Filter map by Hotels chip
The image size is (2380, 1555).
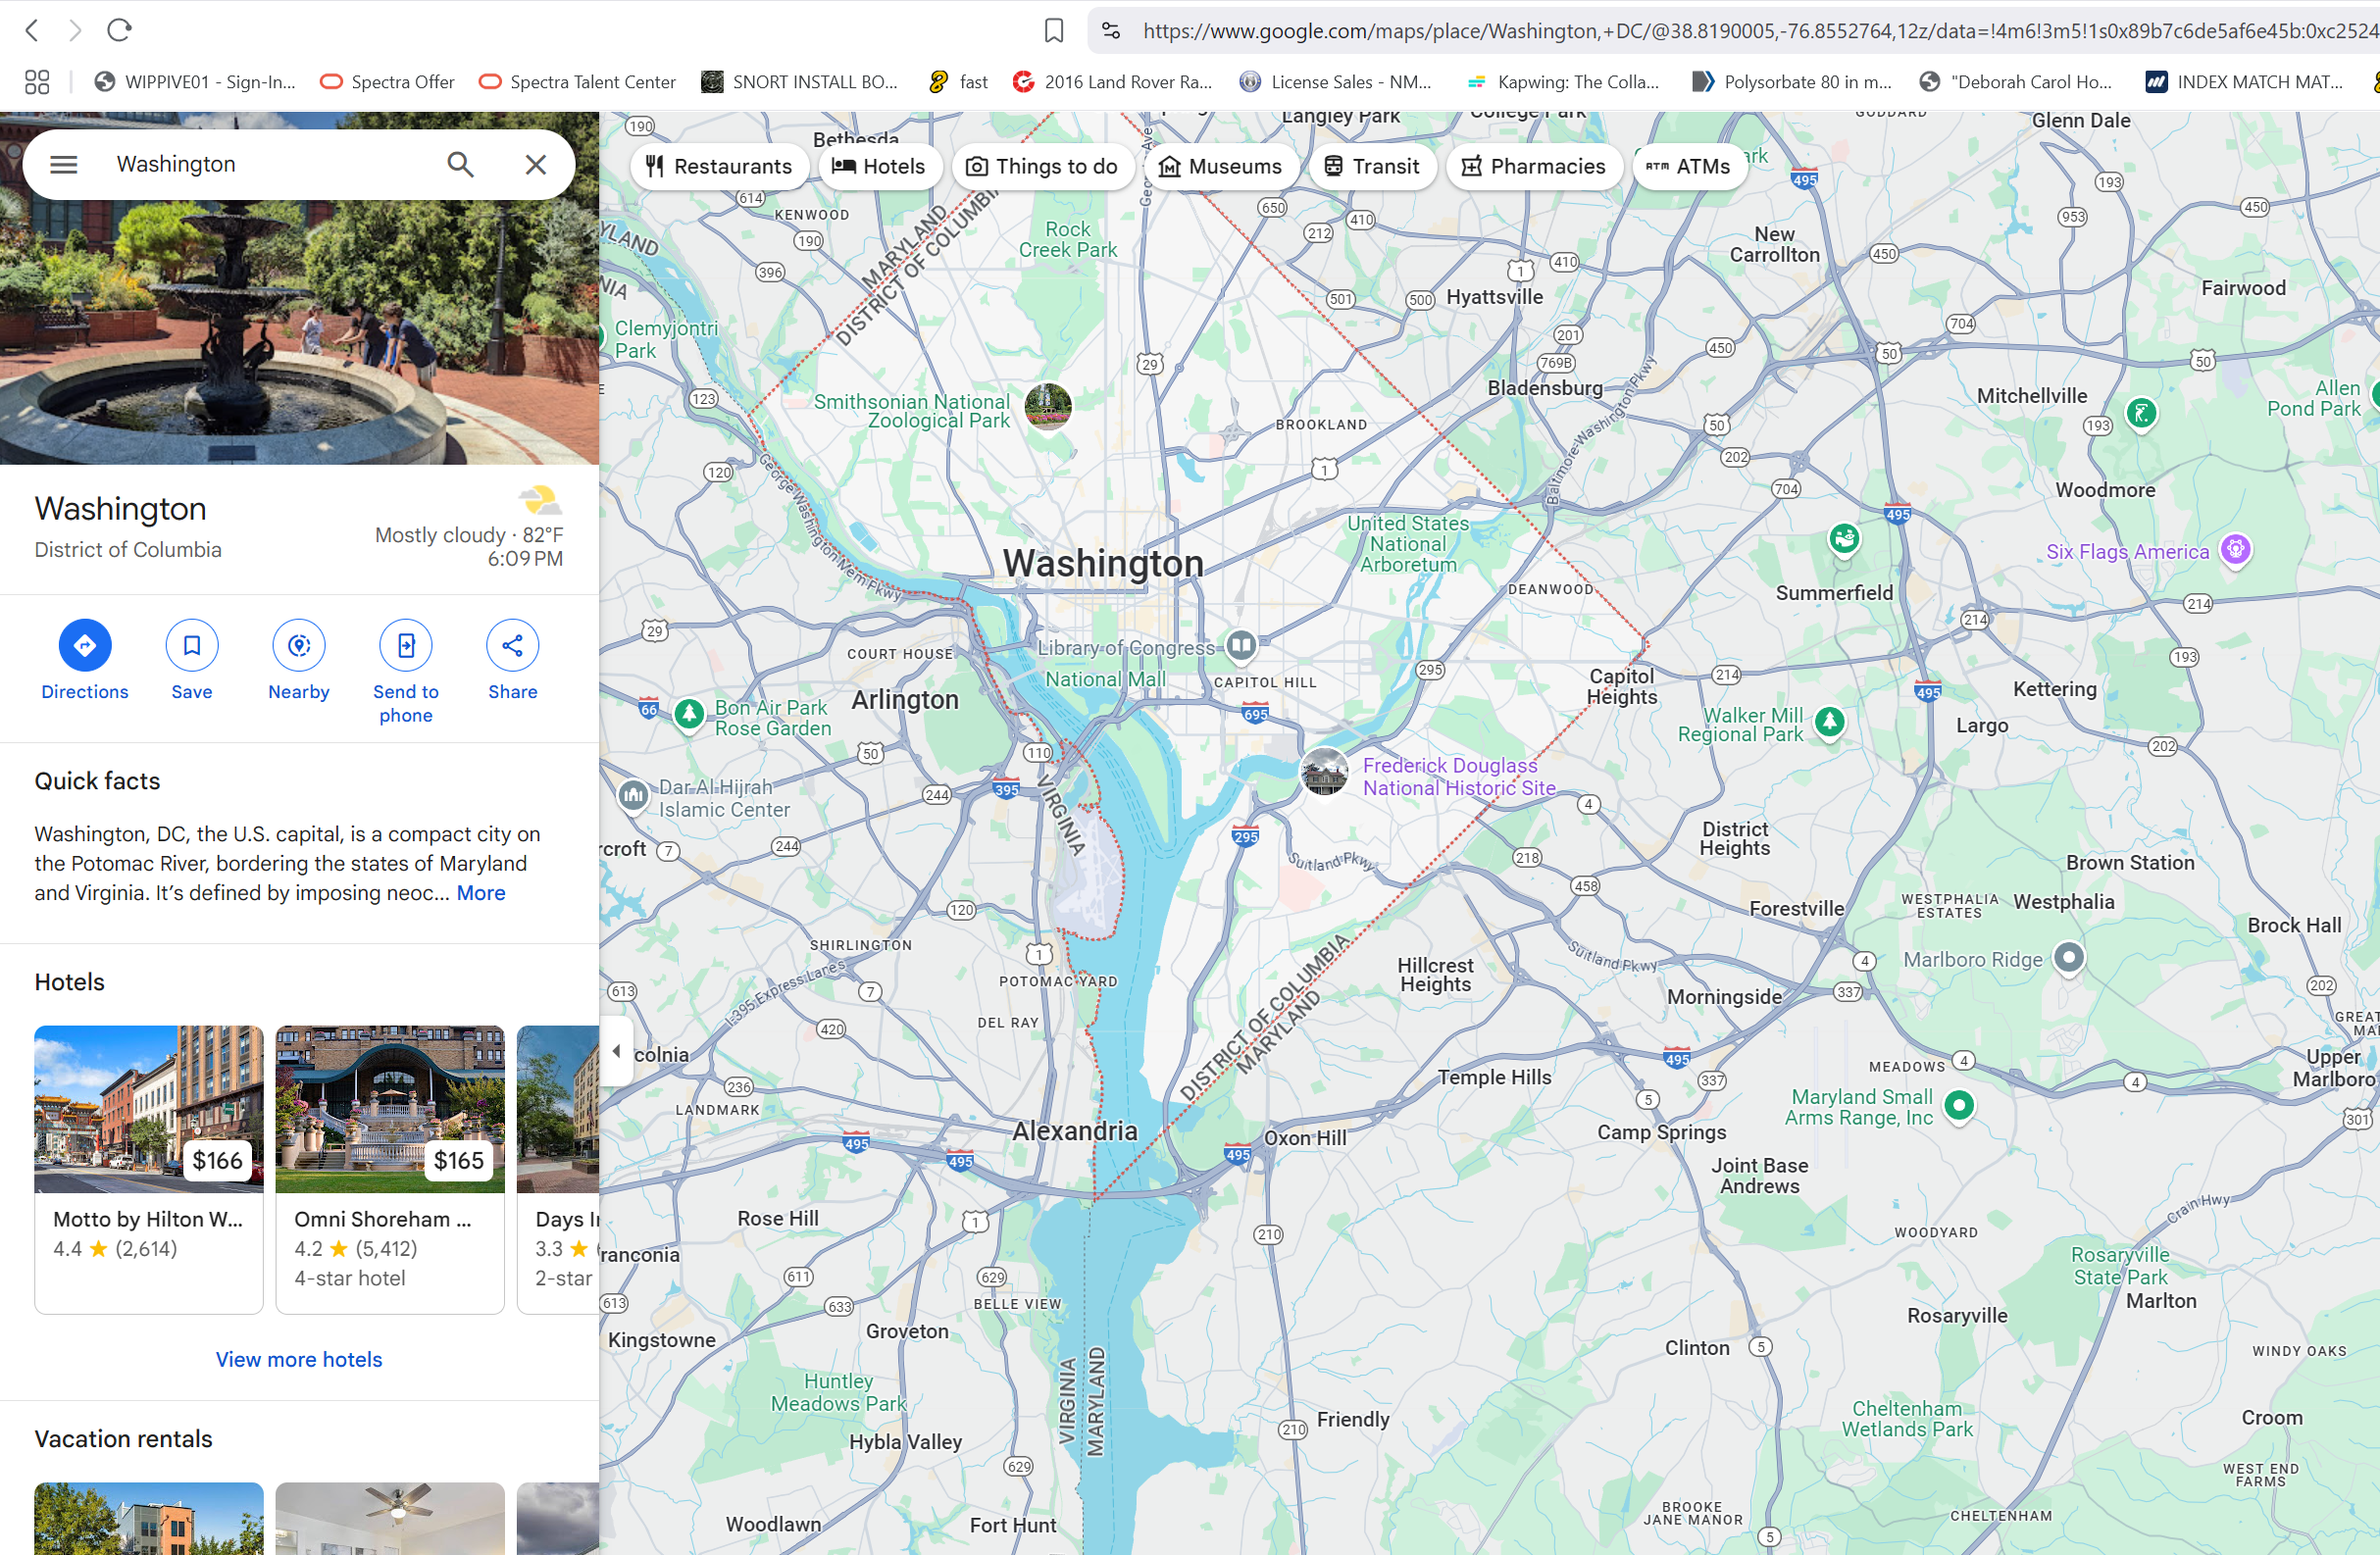[880, 166]
